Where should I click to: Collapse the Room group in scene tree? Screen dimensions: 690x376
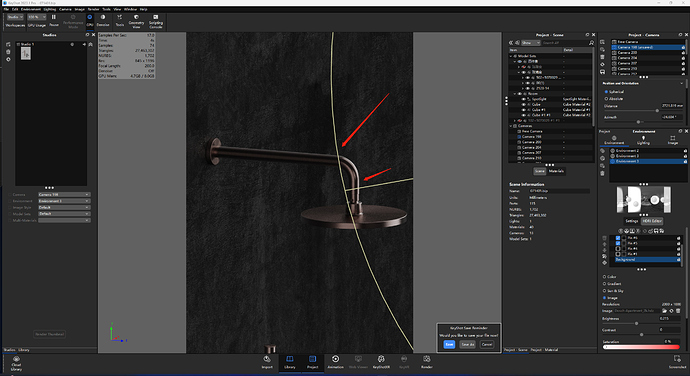(515, 94)
